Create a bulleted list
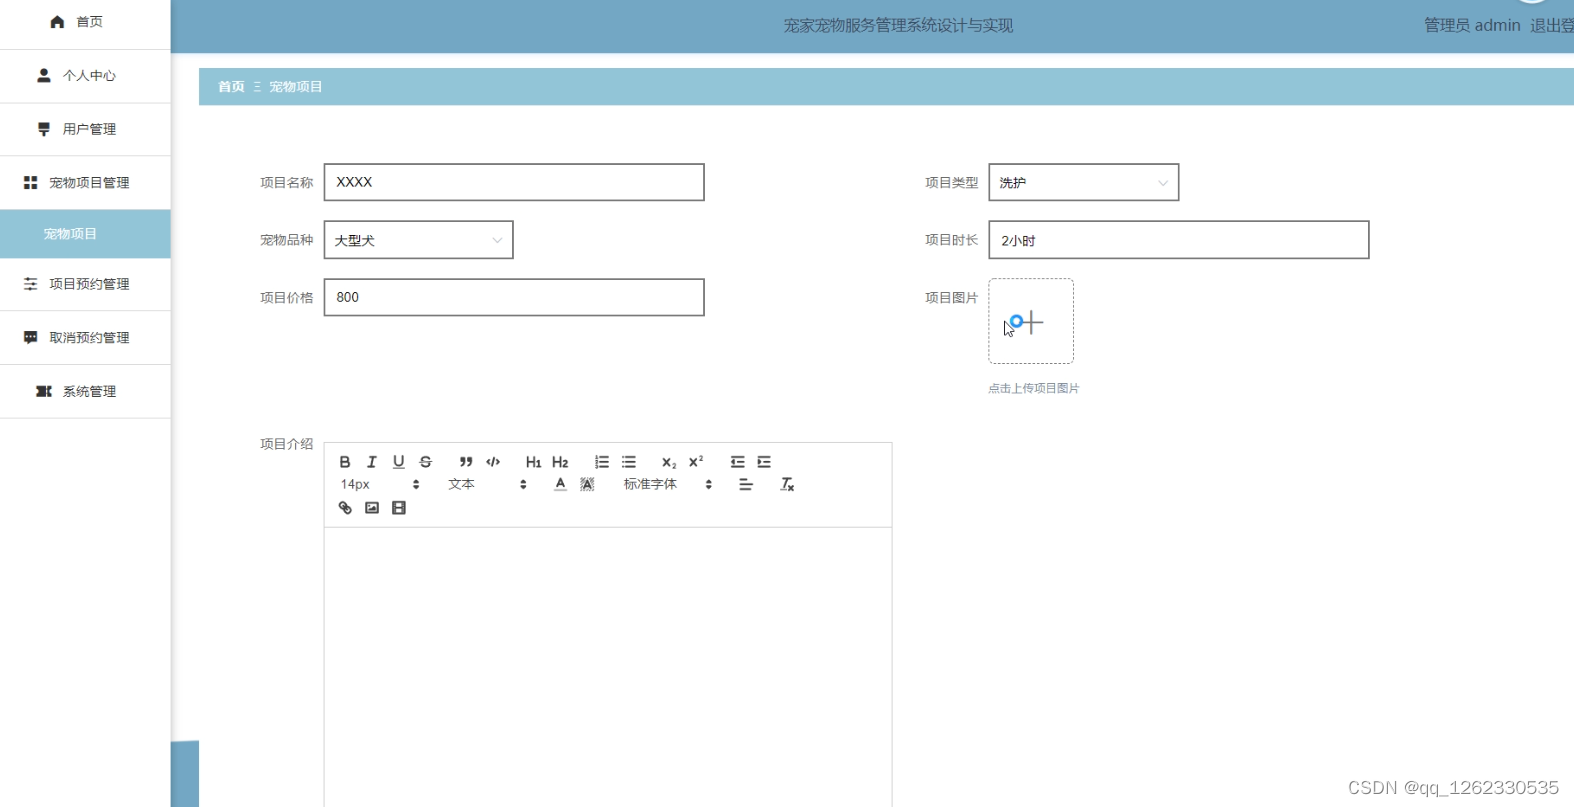Image resolution: width=1574 pixels, height=807 pixels. click(628, 462)
